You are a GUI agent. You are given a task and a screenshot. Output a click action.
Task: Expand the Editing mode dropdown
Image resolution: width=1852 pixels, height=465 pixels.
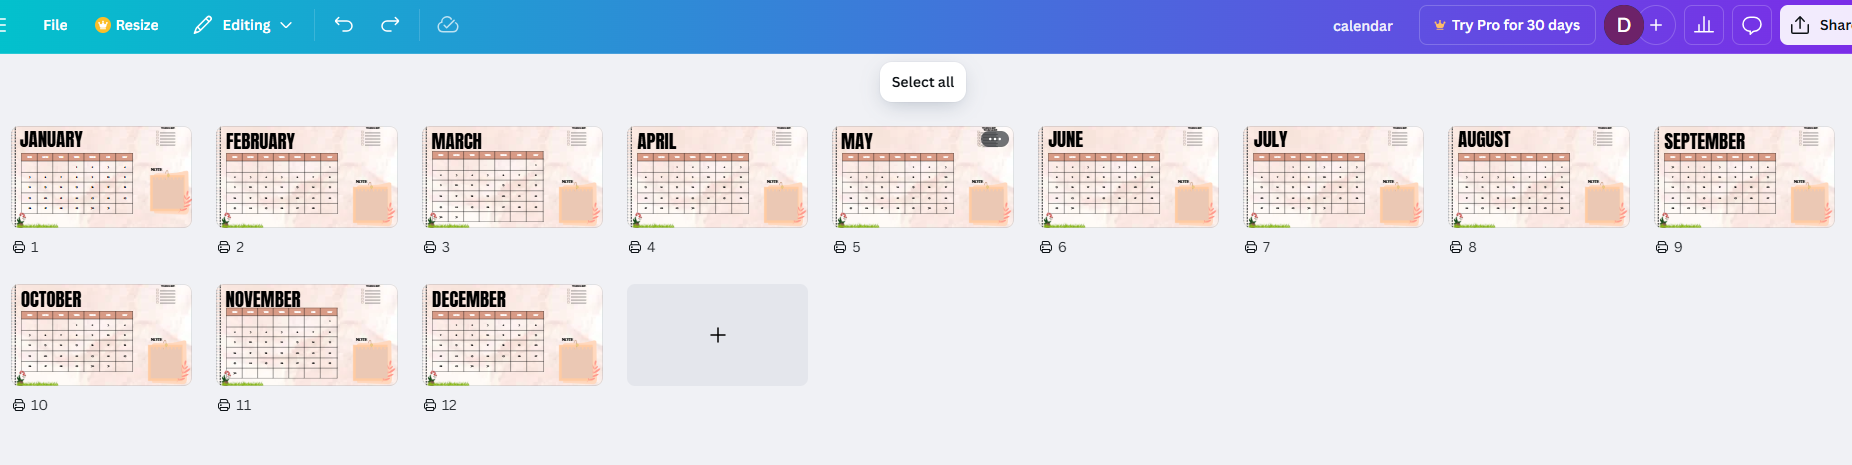click(x=243, y=25)
